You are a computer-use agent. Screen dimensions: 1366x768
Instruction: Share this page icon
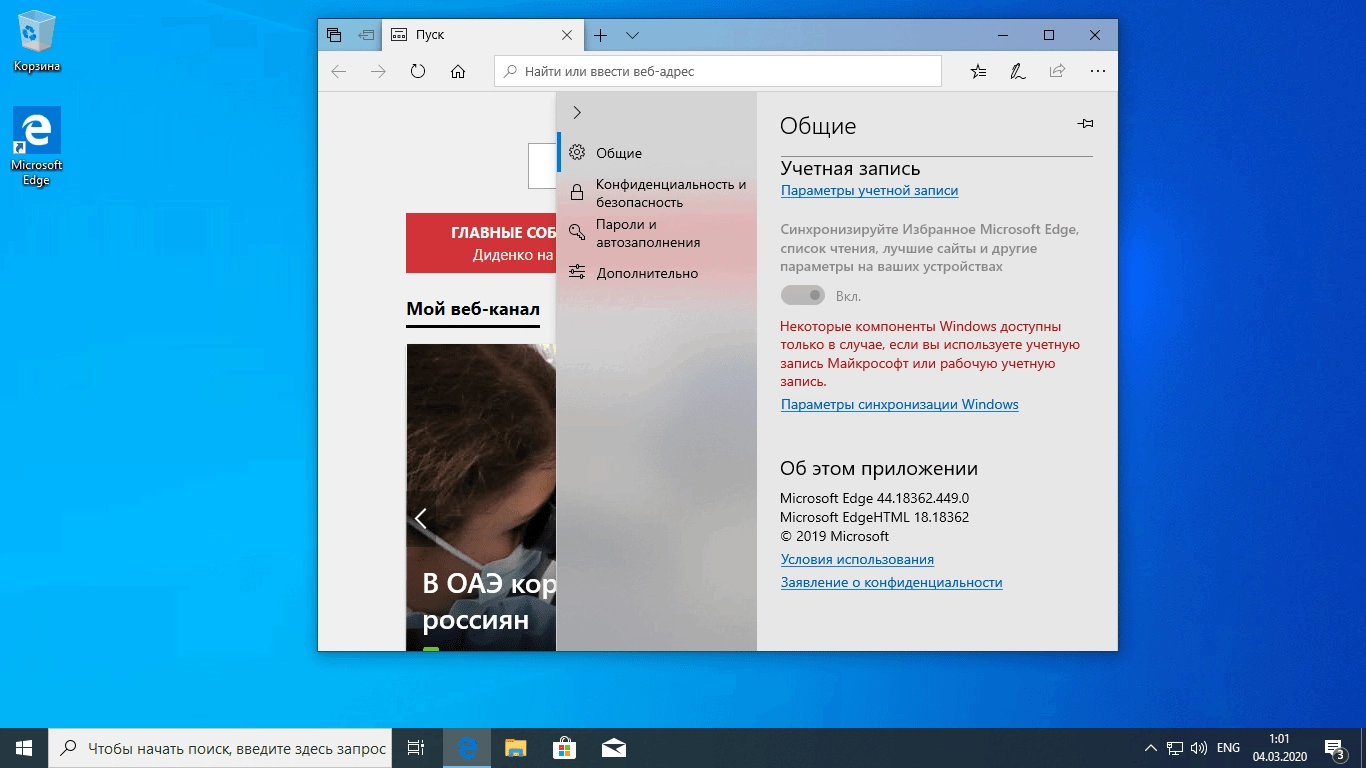click(x=1057, y=71)
